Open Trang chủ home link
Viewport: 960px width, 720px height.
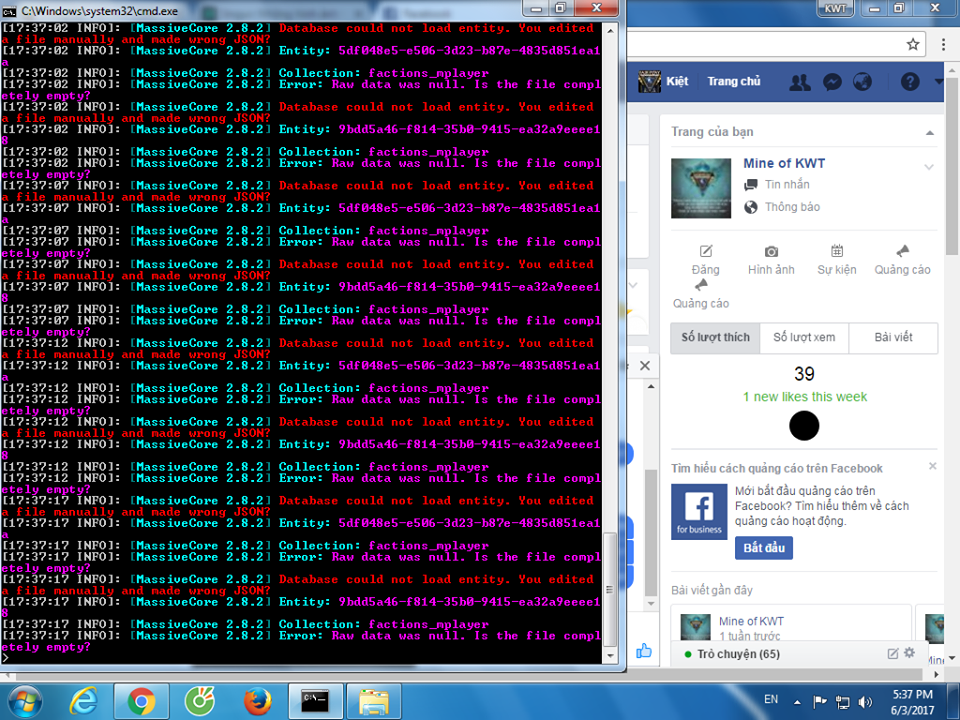[733, 81]
